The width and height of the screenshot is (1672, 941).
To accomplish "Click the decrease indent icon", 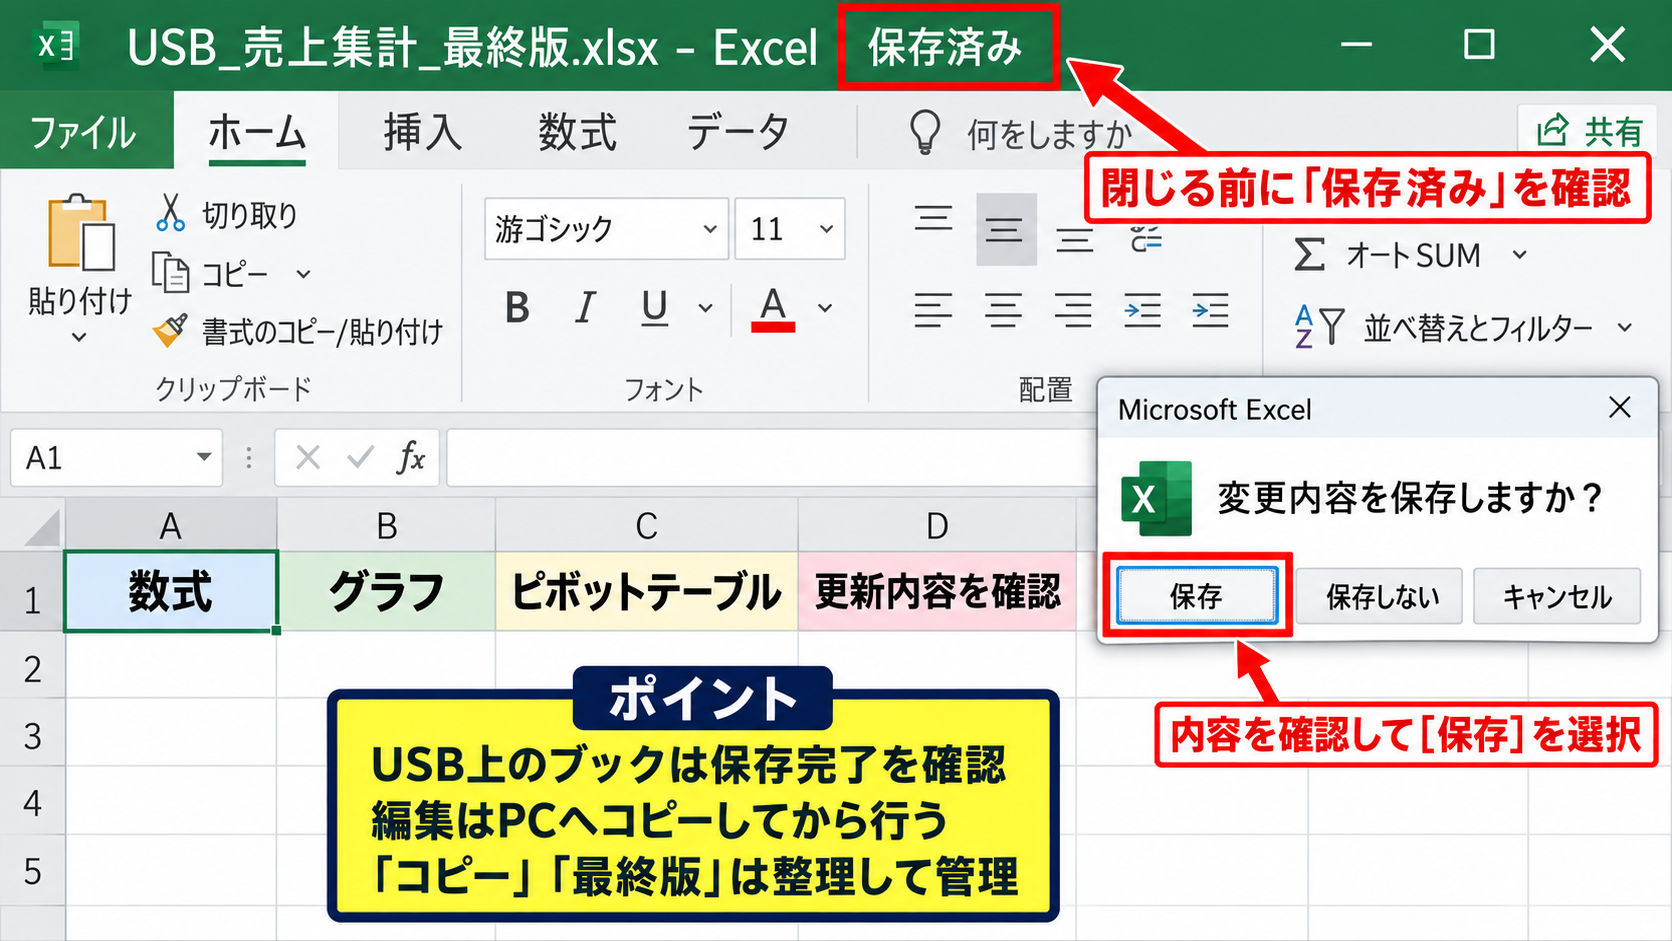I will [1142, 311].
